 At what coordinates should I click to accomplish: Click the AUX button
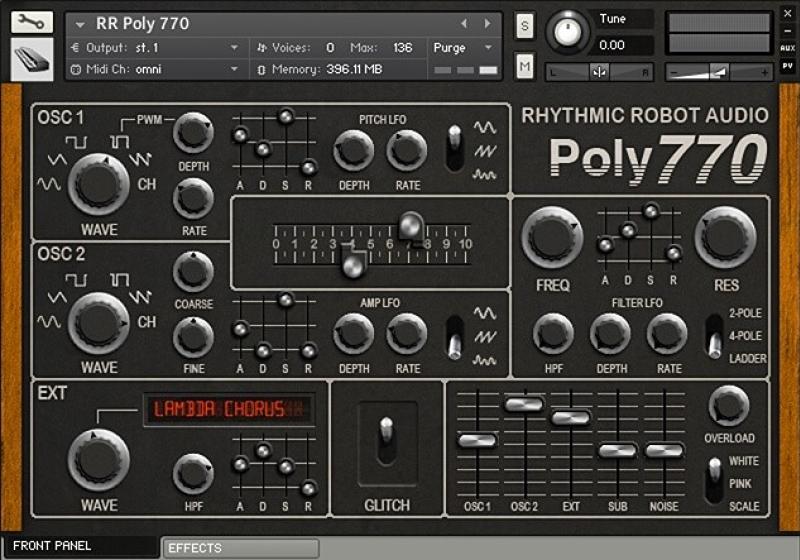[788, 47]
